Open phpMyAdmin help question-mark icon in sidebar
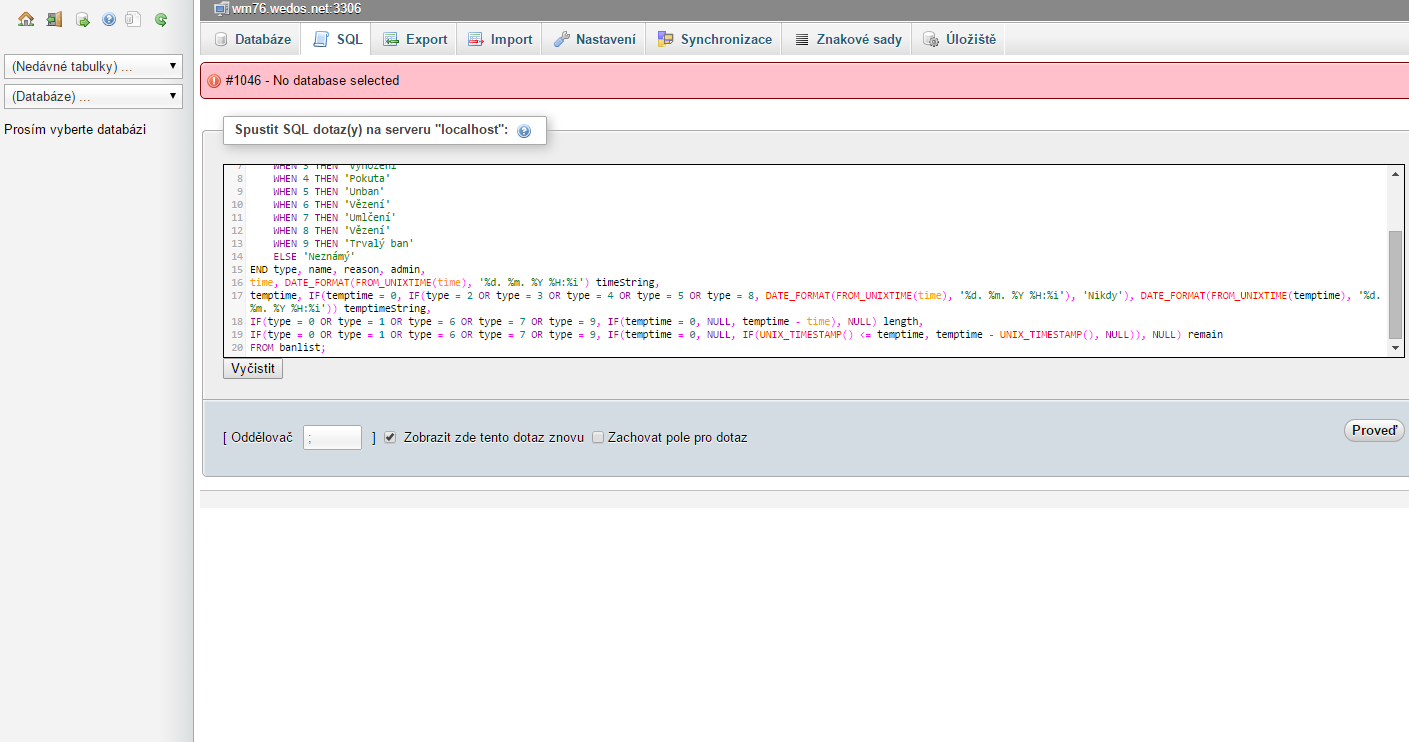 coord(109,19)
